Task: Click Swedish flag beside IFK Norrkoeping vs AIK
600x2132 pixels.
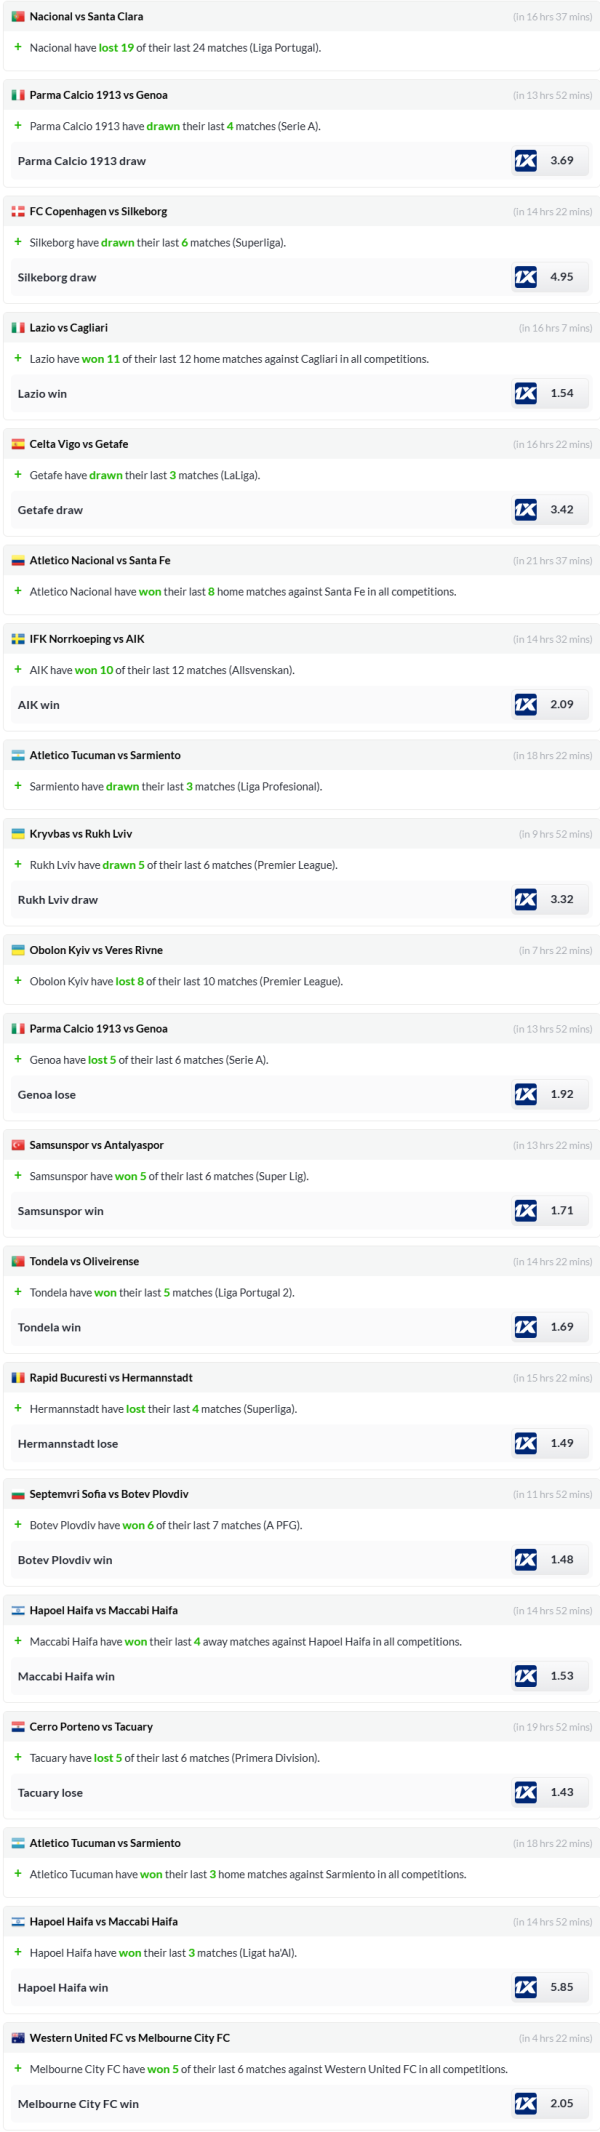Action: 18,639
